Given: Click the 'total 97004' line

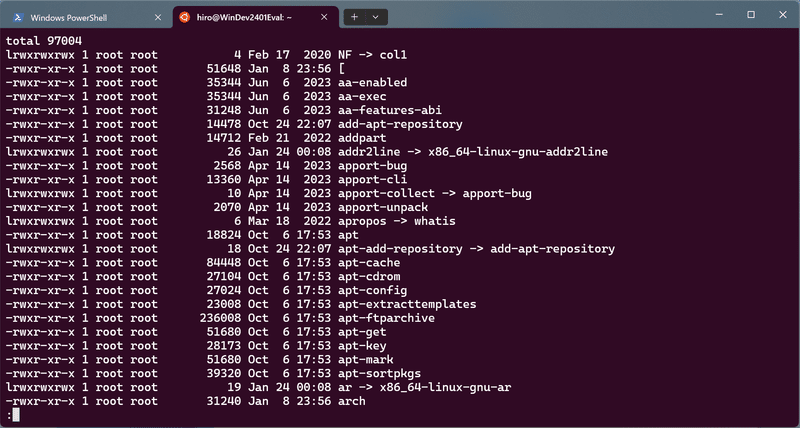Looking at the screenshot, I should point(44,41).
